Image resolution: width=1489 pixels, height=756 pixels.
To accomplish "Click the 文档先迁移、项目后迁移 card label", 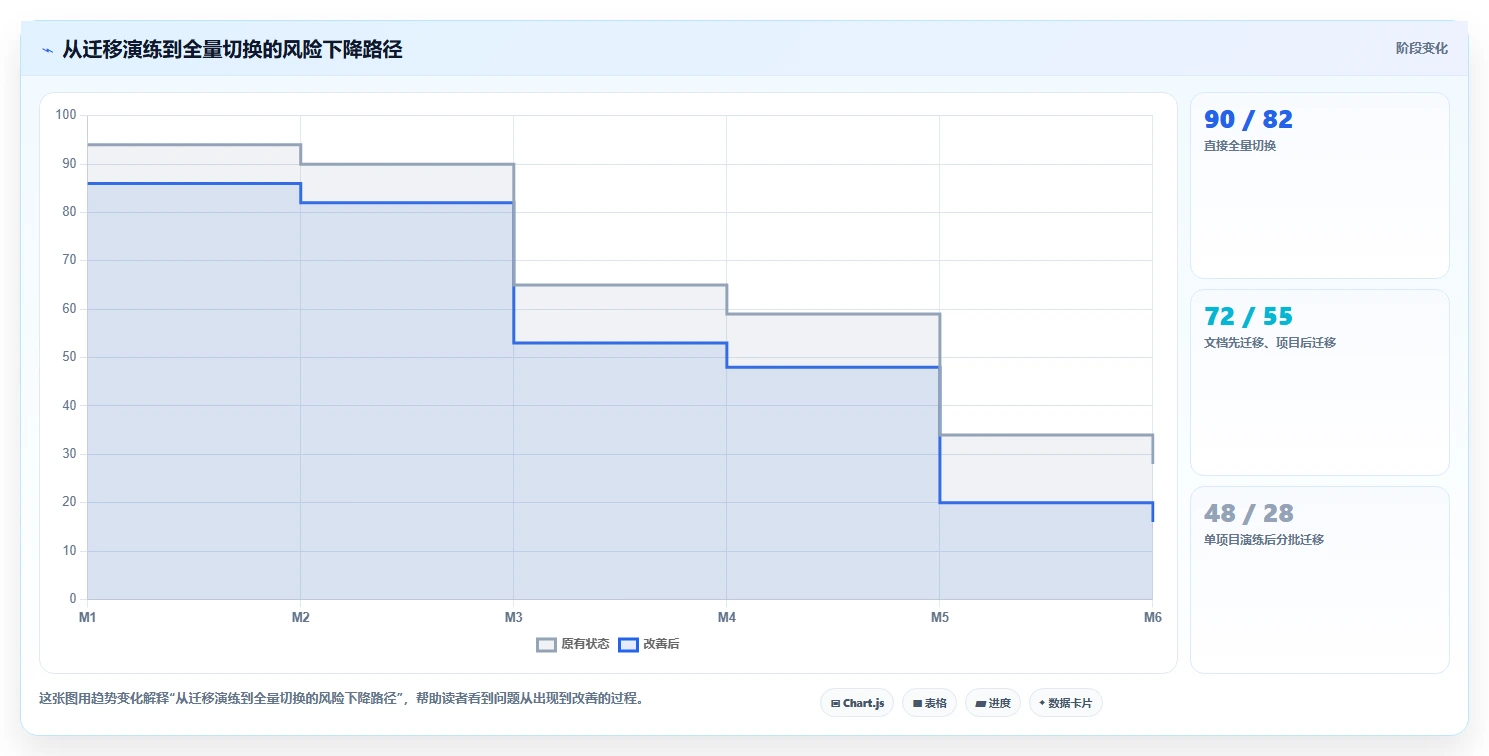I will click(x=1270, y=342).
